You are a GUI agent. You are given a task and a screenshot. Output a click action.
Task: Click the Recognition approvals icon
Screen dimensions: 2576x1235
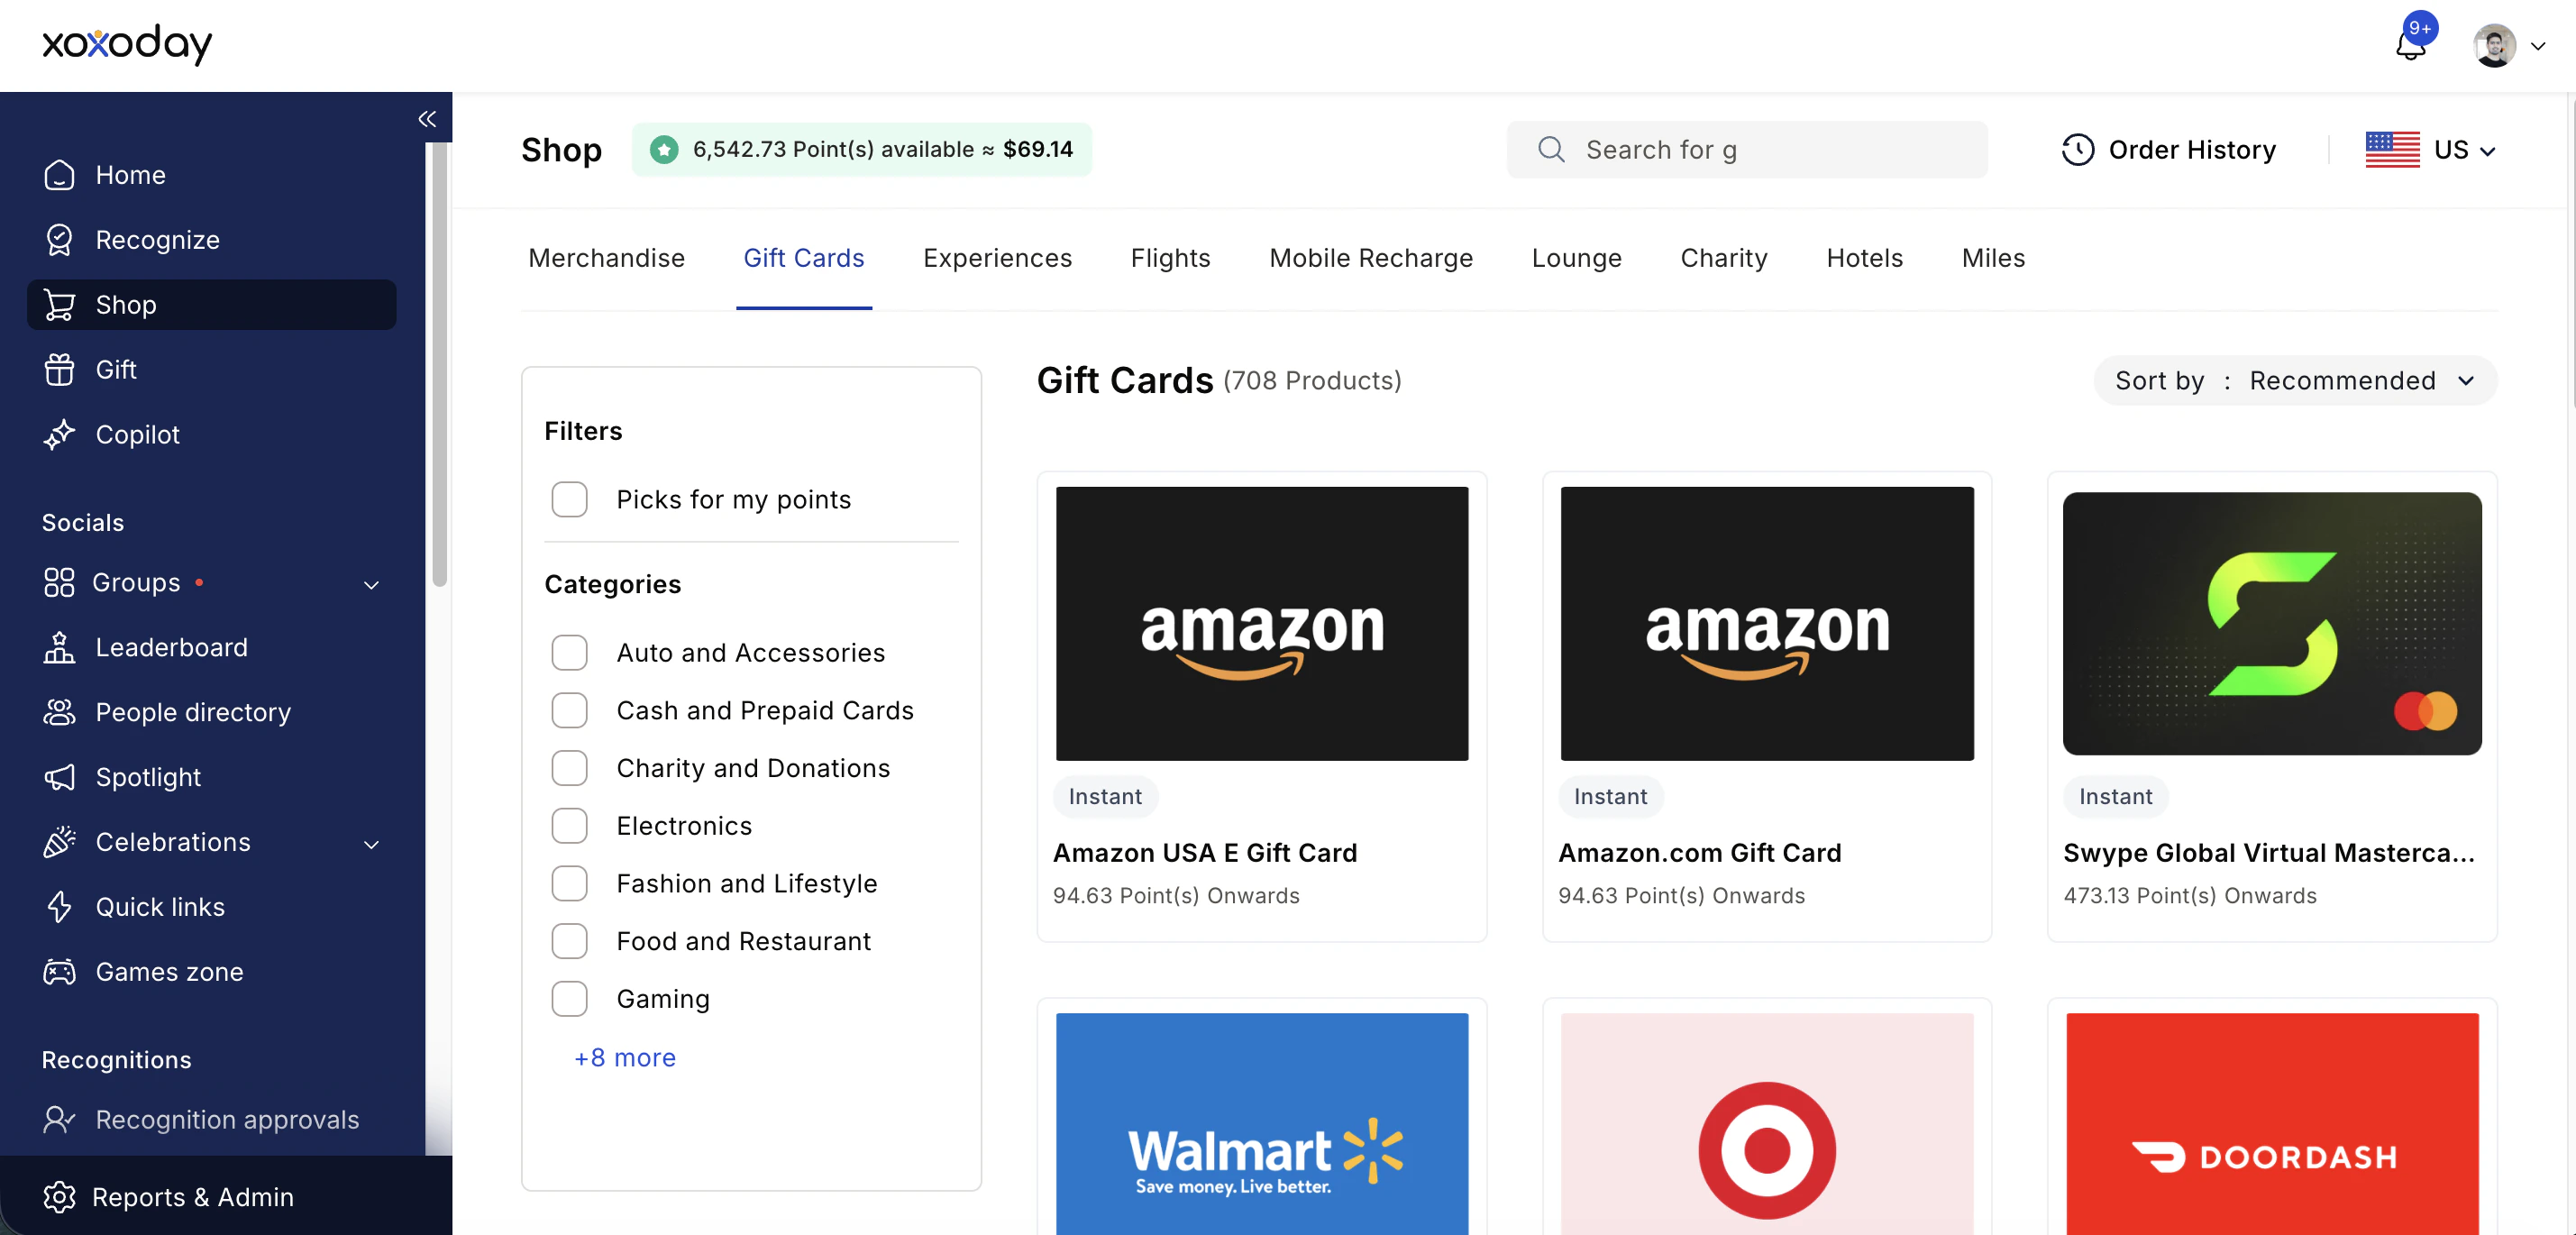[59, 1120]
